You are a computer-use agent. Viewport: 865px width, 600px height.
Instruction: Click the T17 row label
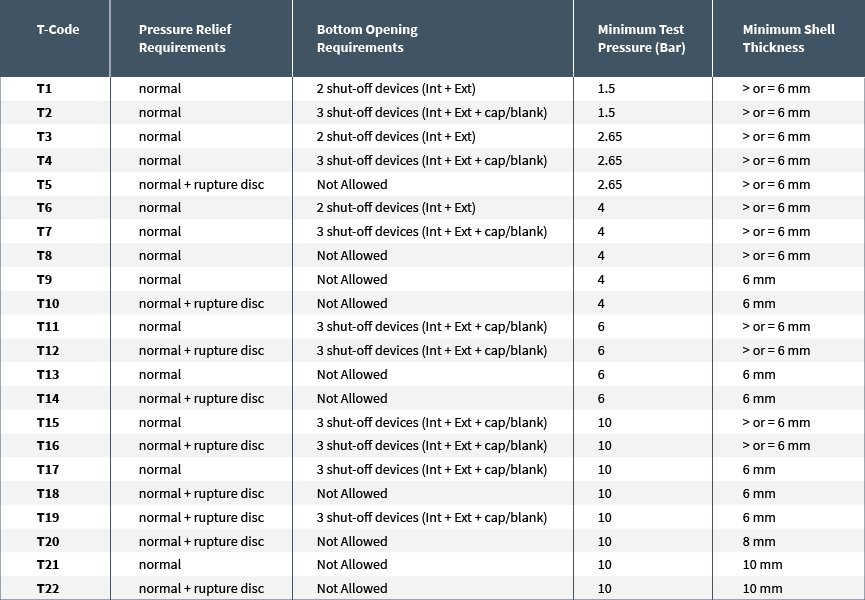(48, 470)
